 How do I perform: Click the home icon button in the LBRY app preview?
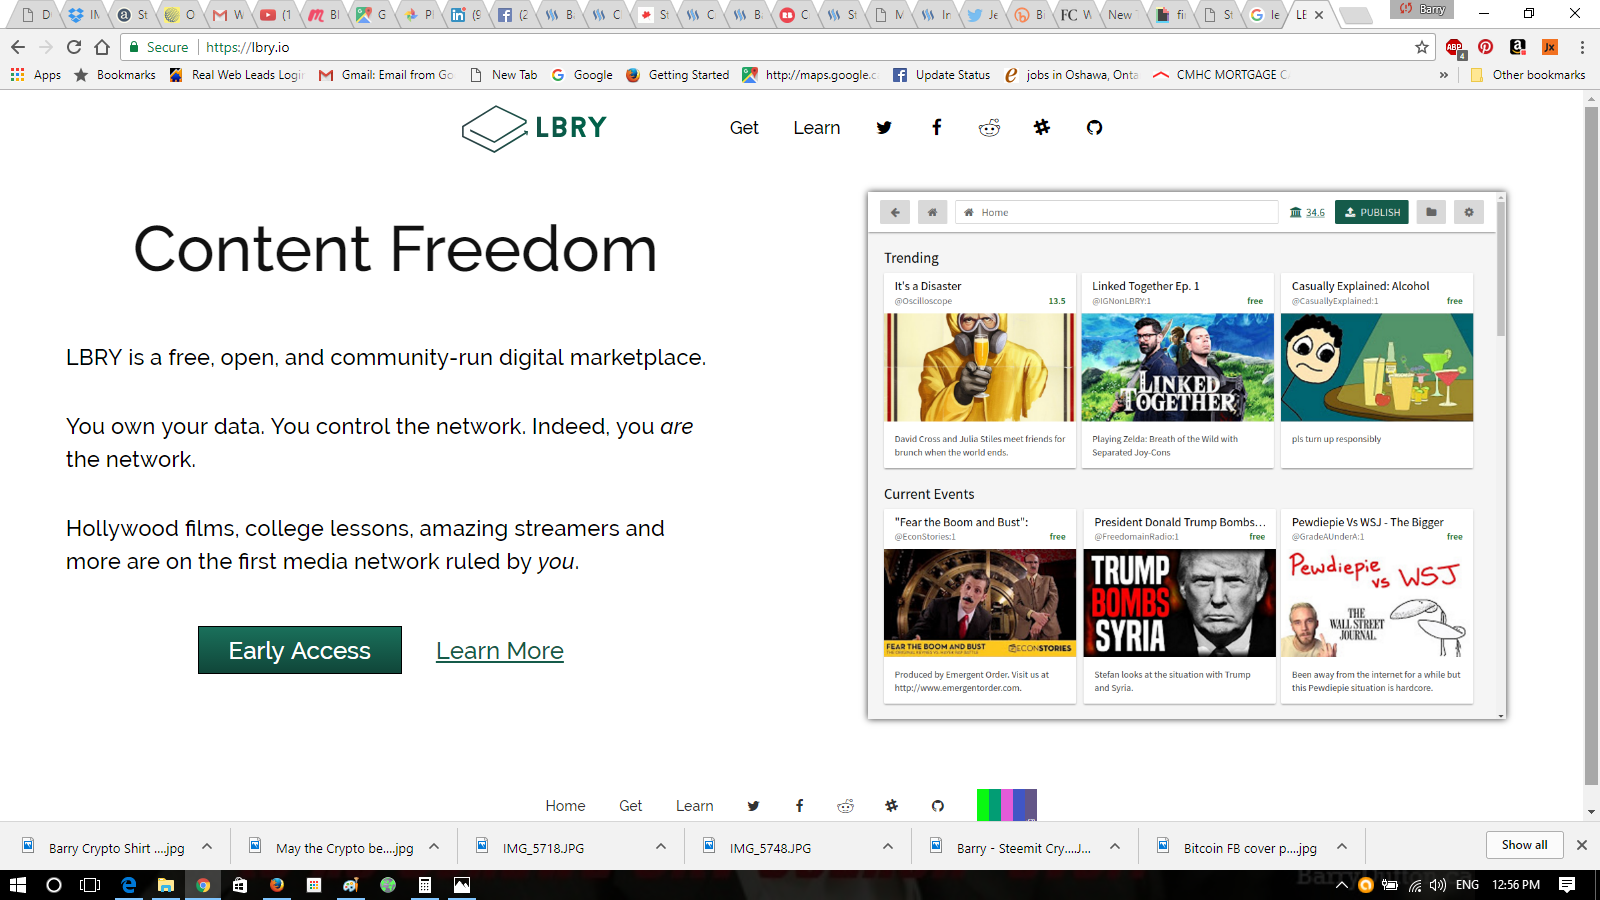coord(932,212)
